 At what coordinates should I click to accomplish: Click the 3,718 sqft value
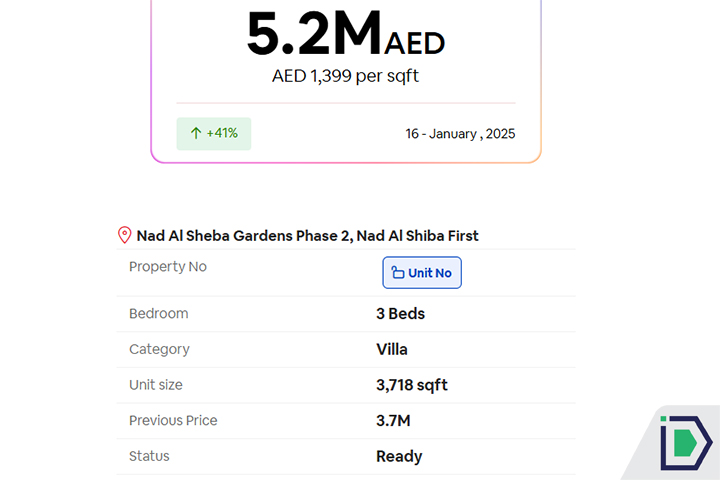[x=412, y=385]
